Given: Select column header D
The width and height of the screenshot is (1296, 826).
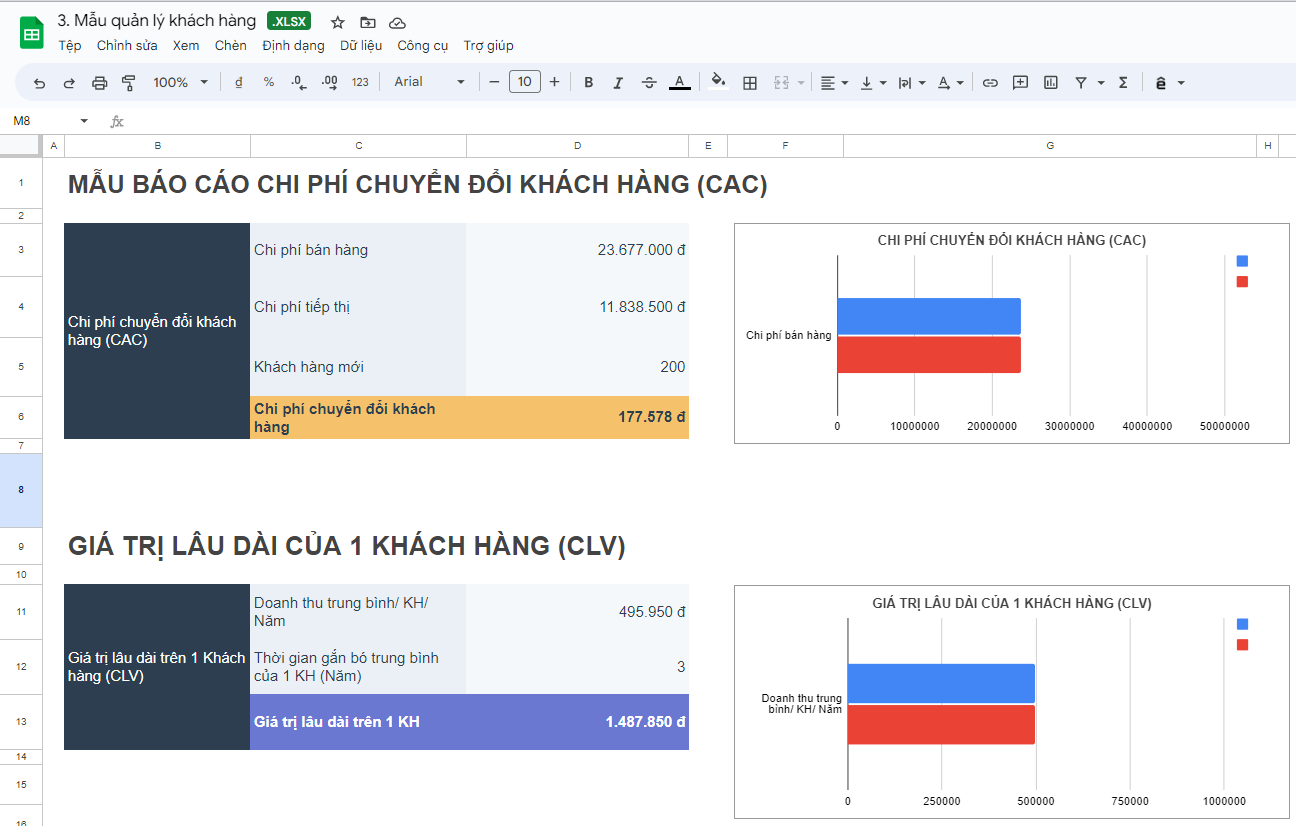Looking at the screenshot, I should click(577, 146).
